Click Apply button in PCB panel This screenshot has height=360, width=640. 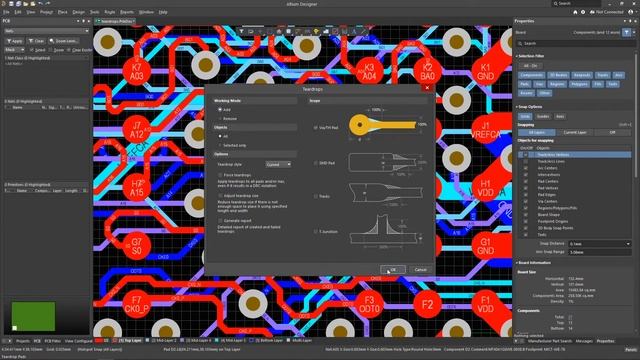[x=15, y=41]
